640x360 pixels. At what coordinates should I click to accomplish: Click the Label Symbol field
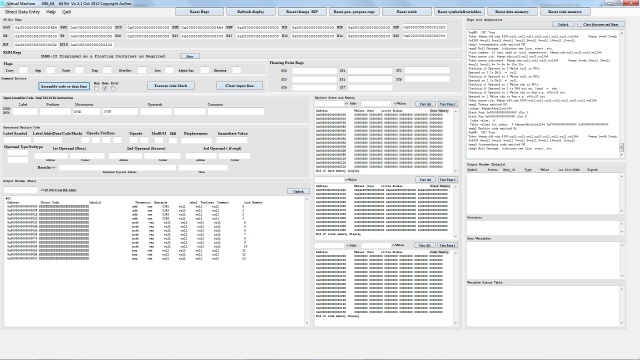18,140
